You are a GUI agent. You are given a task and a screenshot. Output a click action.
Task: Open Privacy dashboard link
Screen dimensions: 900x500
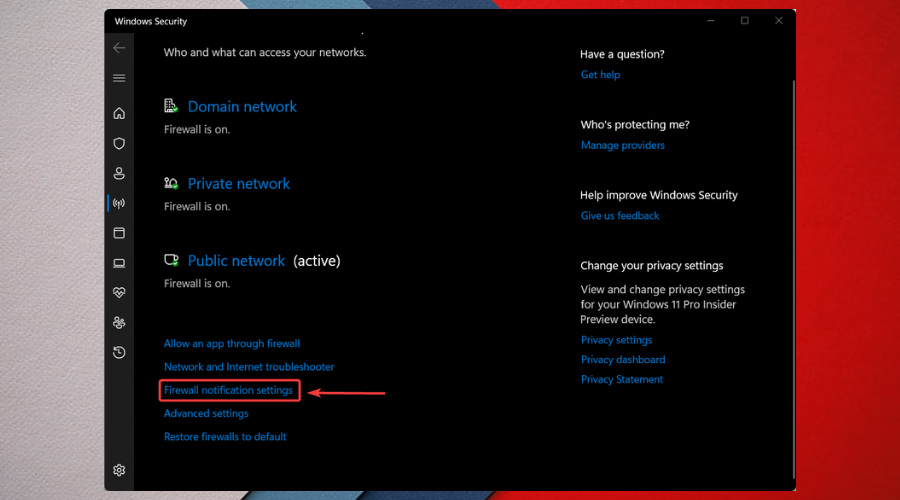click(622, 360)
